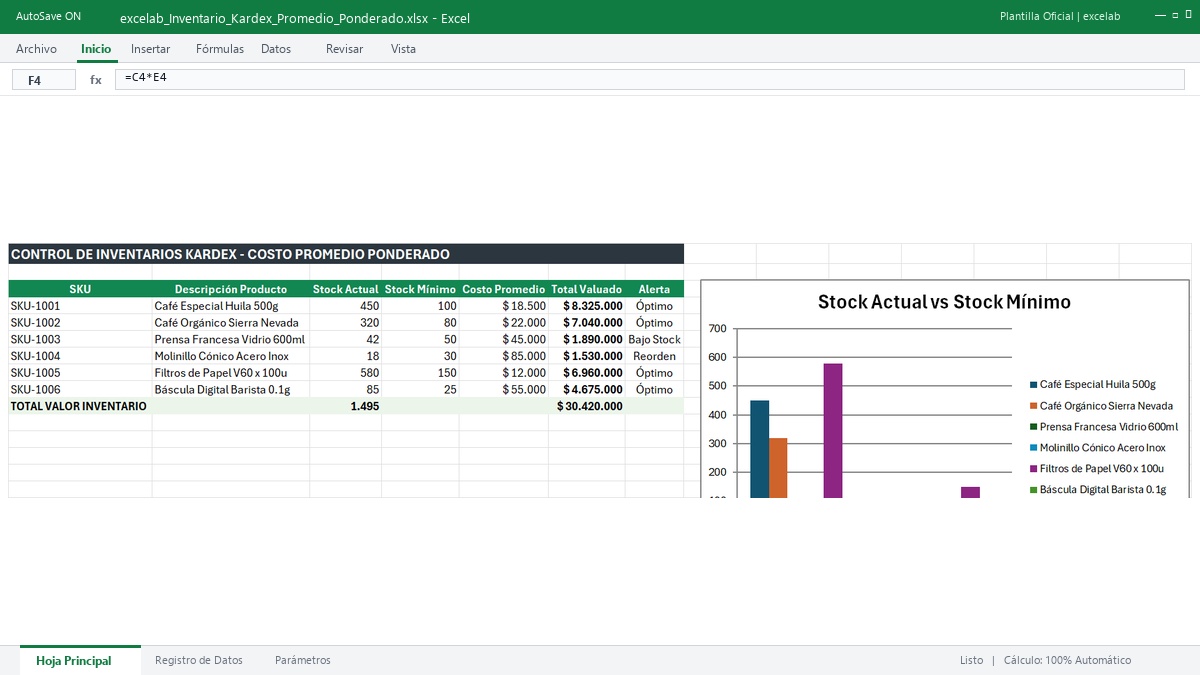The image size is (1200, 675).
Task: Click the formula bar with =C4*E4
Action: point(651,78)
